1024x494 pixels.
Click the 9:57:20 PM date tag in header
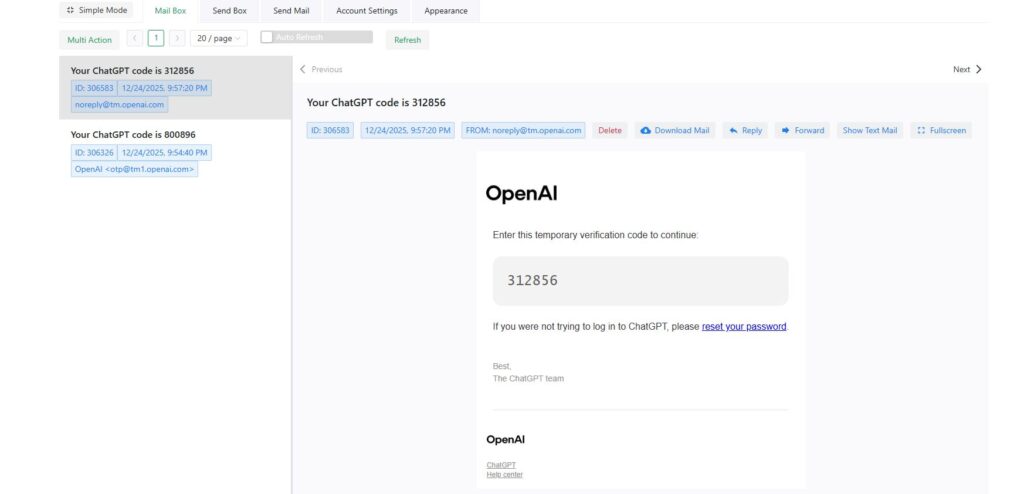[x=408, y=131]
